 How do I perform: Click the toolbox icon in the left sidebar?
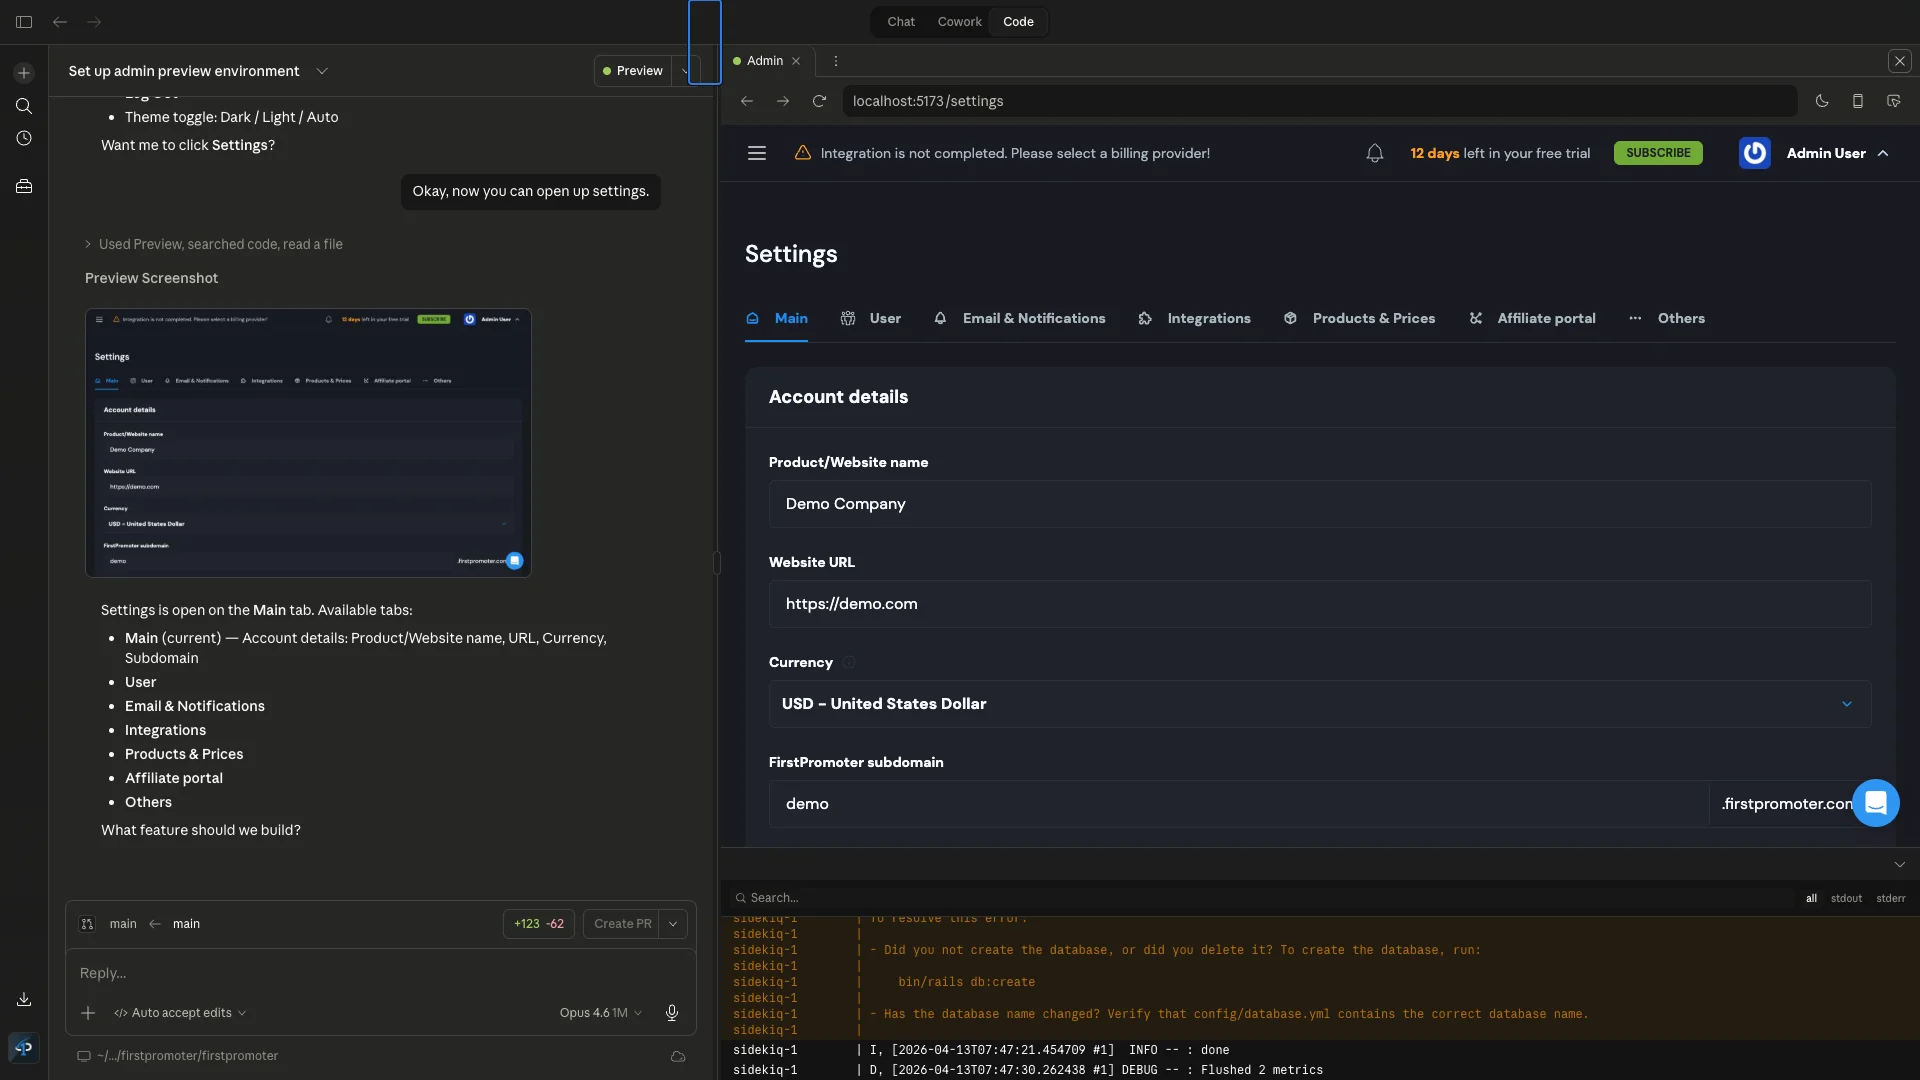pos(23,186)
